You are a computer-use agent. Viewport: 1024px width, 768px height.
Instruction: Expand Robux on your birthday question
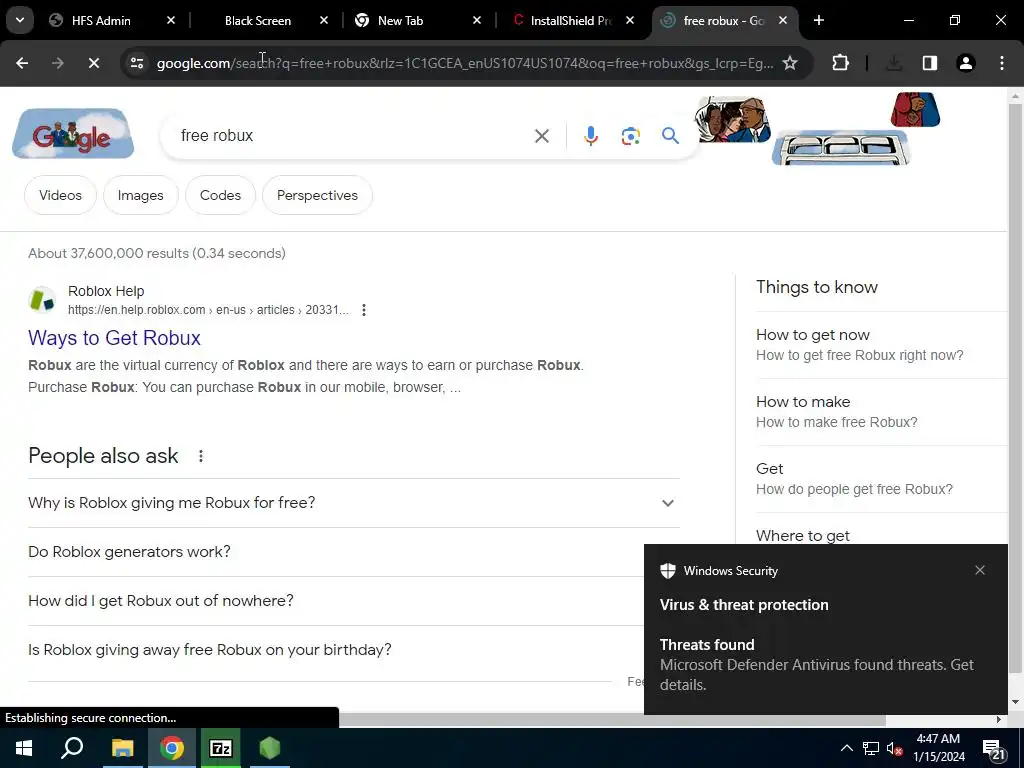coord(336,650)
